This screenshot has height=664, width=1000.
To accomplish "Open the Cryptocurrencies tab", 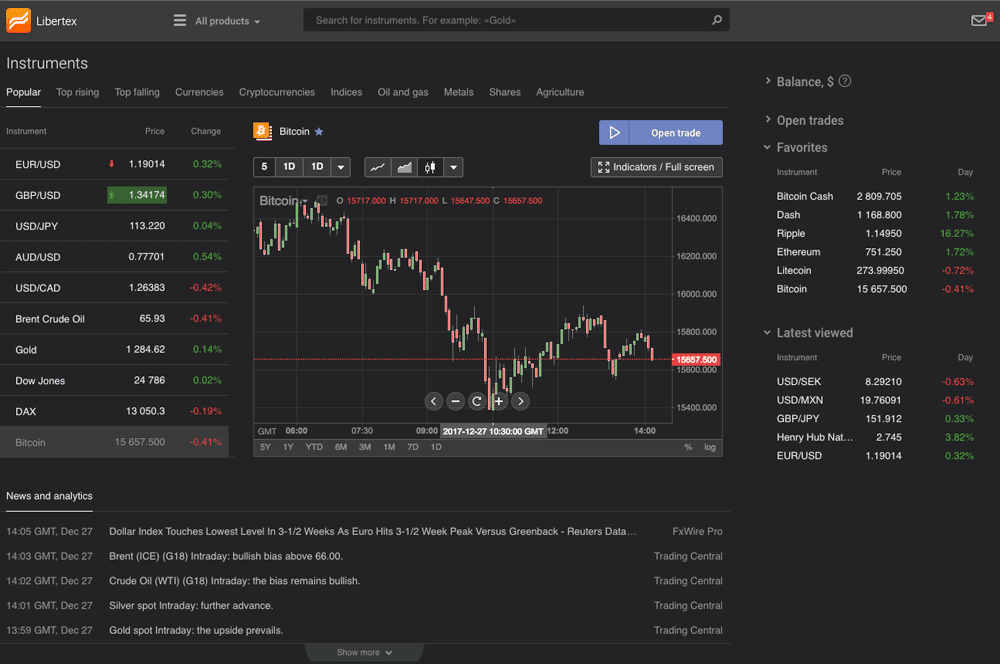I will [277, 92].
